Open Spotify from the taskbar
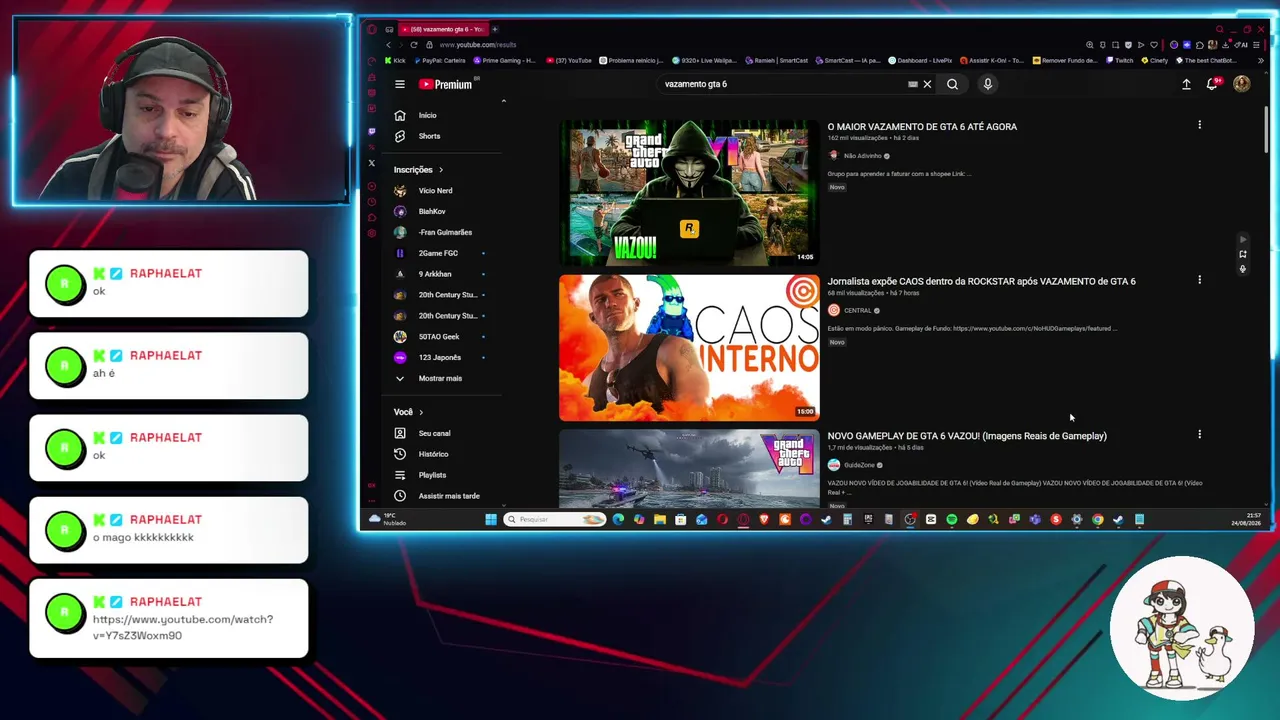 [951, 519]
